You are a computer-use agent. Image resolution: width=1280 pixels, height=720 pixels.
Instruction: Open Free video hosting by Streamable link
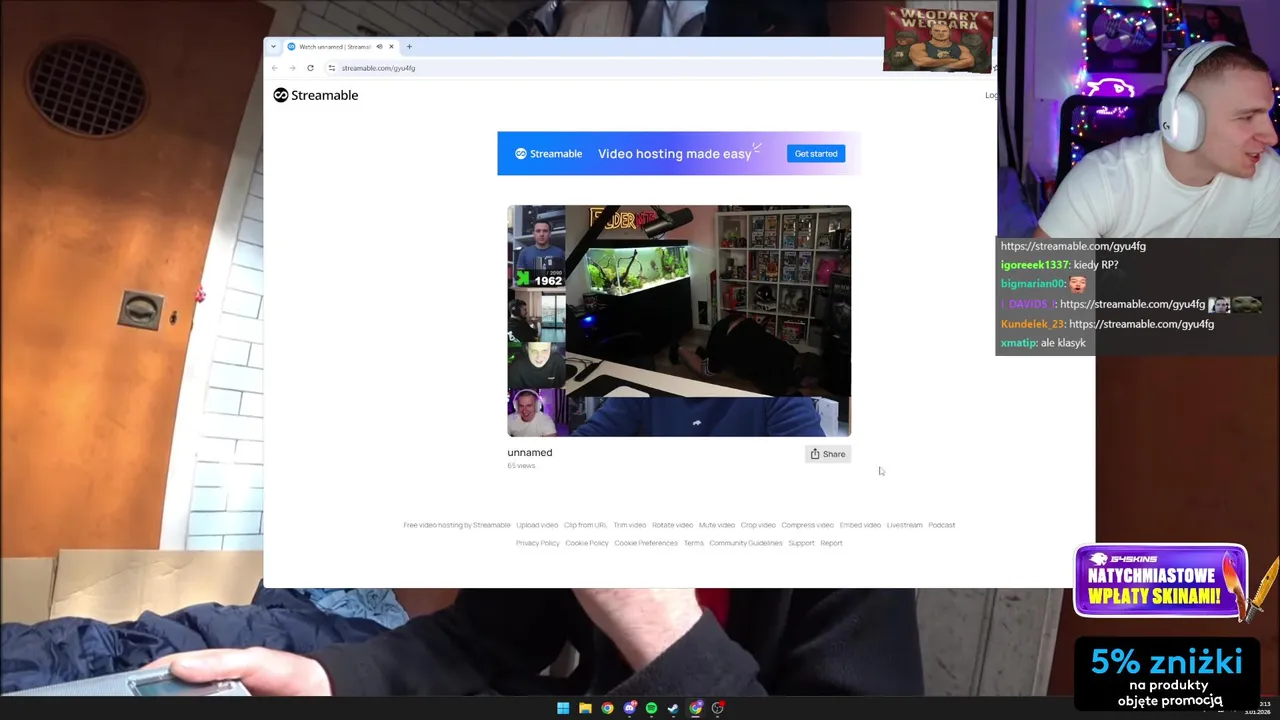coord(457,525)
